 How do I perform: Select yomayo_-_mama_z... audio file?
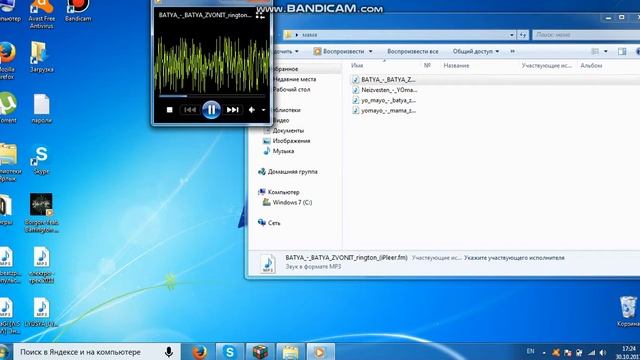pos(384,110)
